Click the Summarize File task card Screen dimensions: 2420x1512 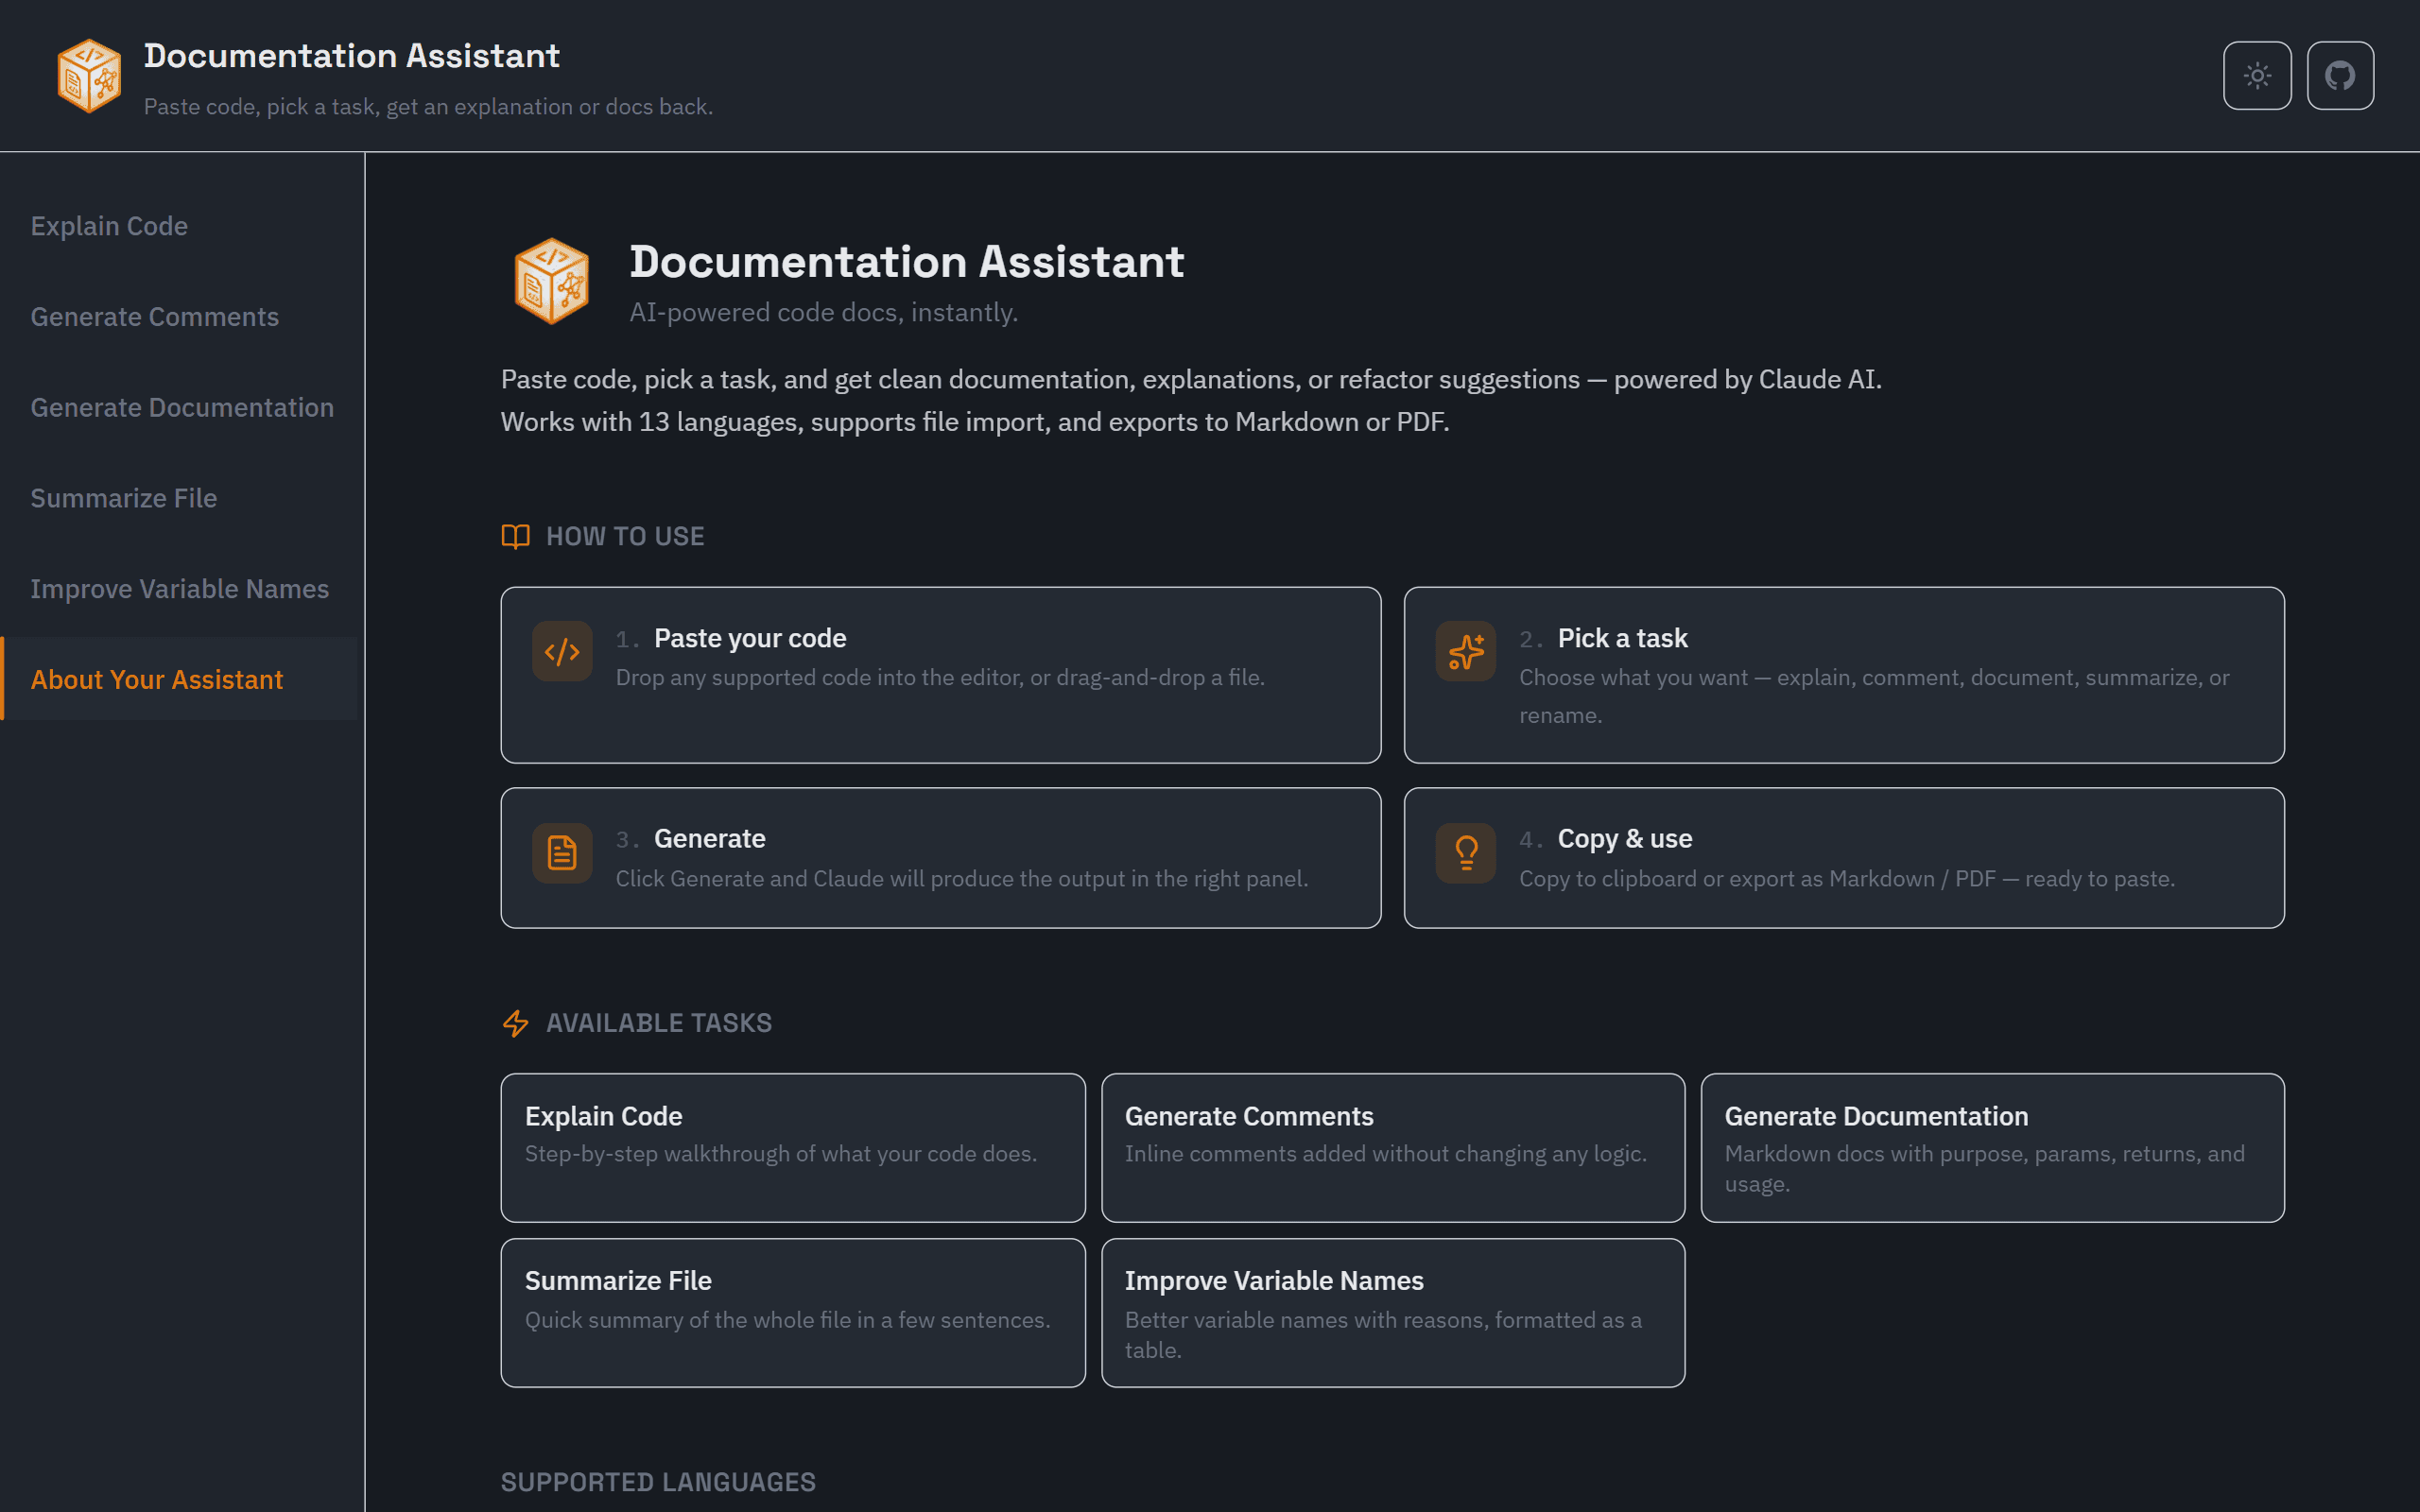coord(793,1313)
